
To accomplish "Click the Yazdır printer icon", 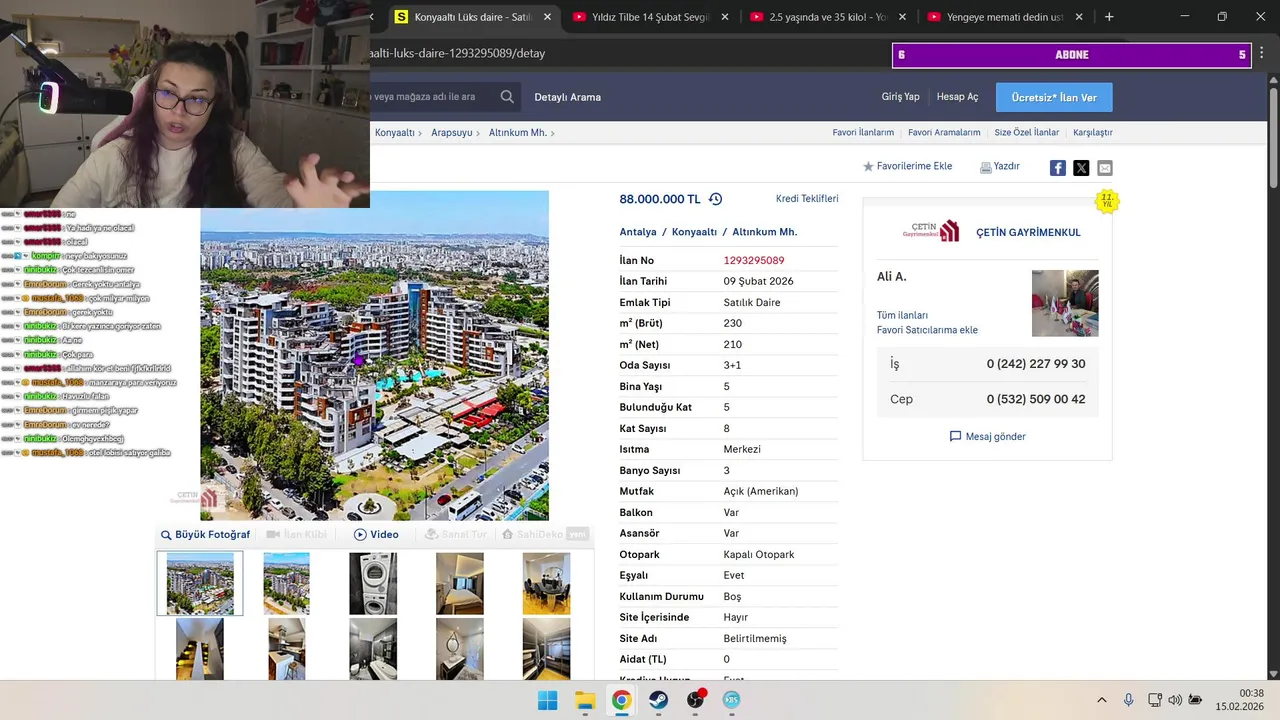I will click(x=985, y=167).
